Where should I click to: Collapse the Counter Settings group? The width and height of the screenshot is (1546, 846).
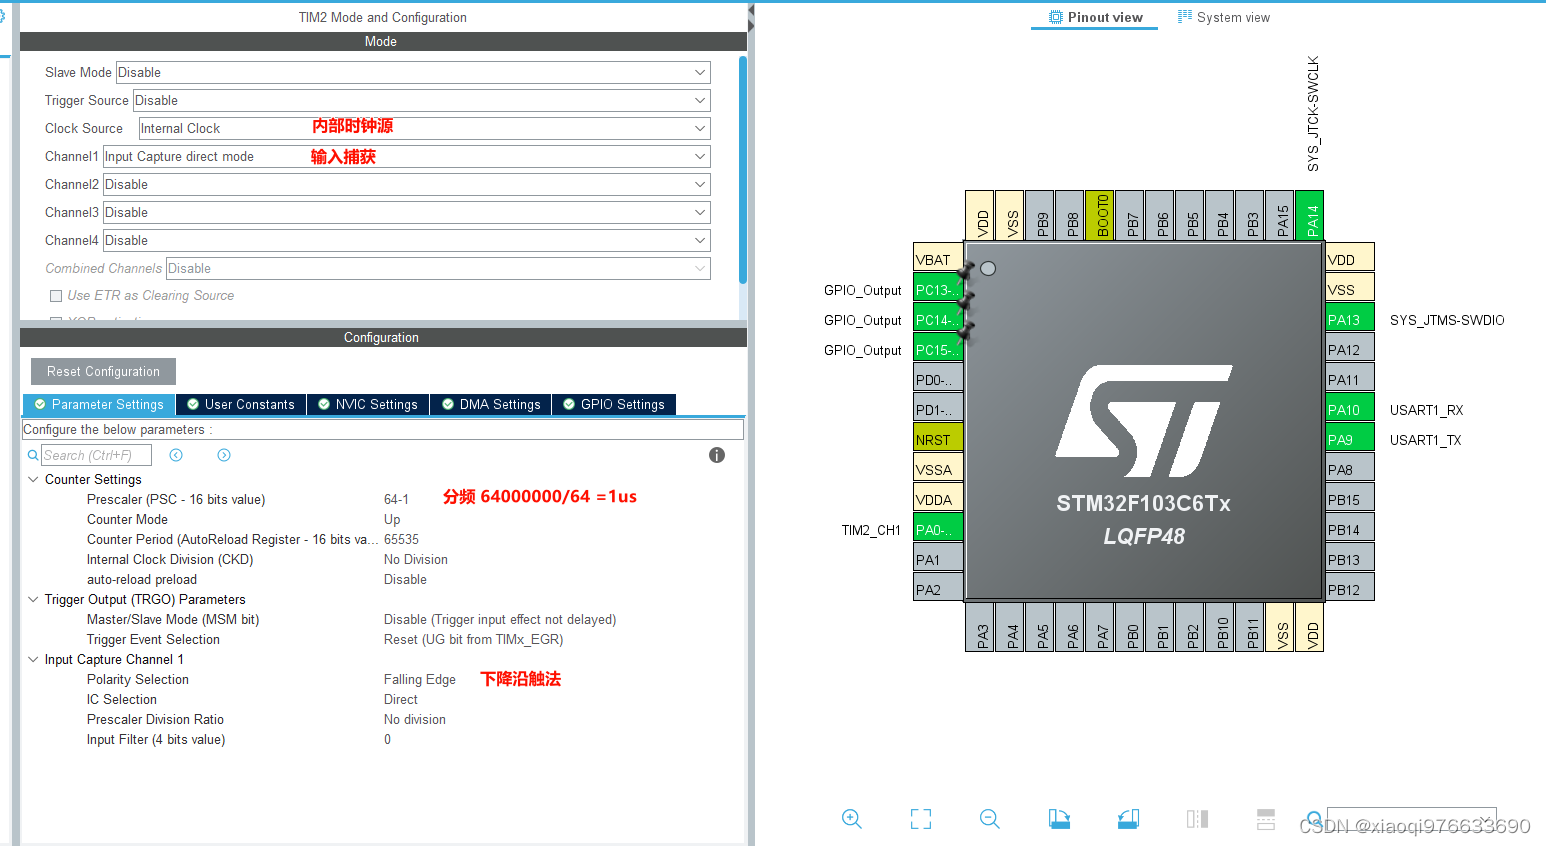pos(33,479)
